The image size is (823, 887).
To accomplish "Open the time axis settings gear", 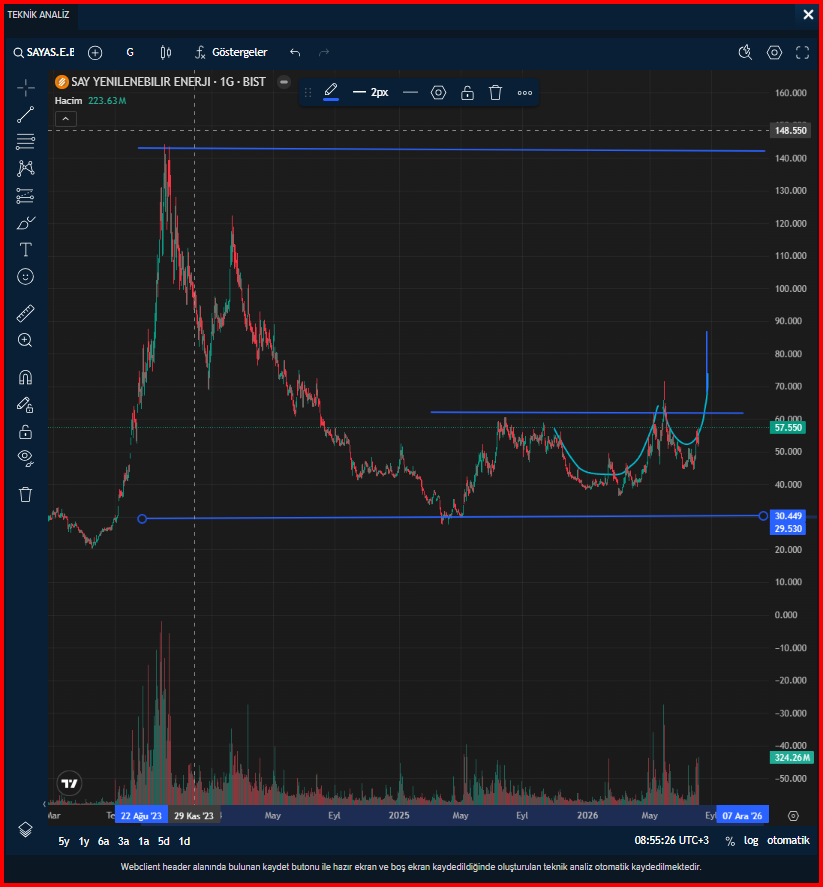I will [x=793, y=816].
